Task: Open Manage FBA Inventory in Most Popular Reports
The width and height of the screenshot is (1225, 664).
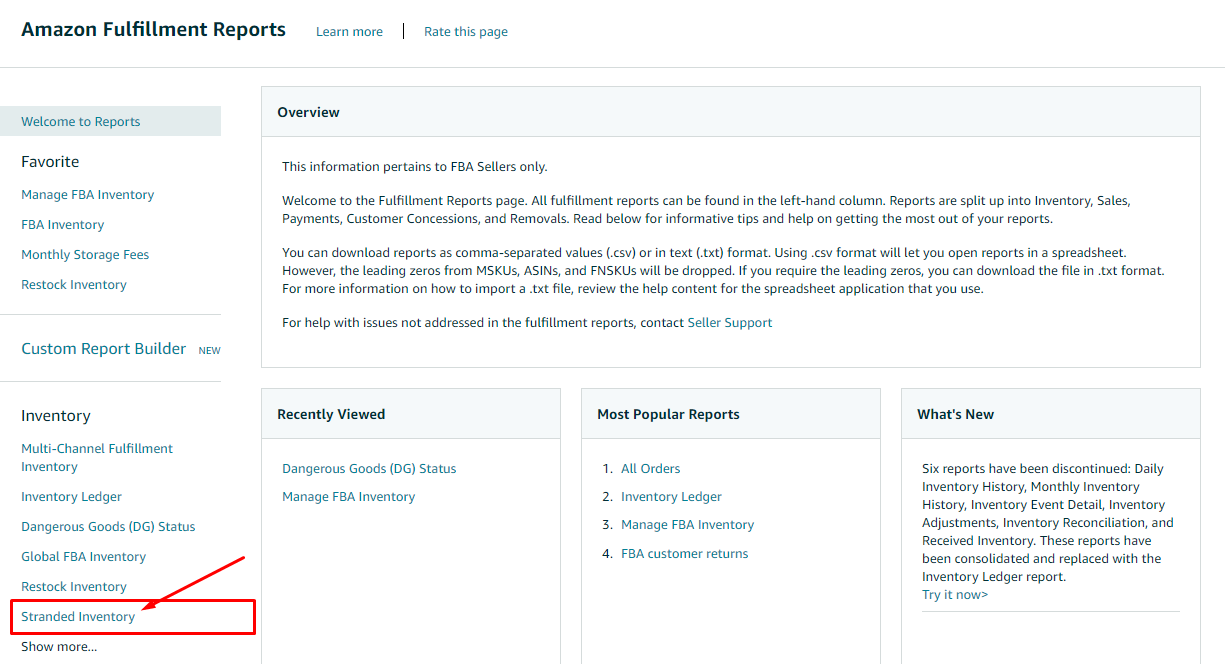Action: tap(687, 525)
